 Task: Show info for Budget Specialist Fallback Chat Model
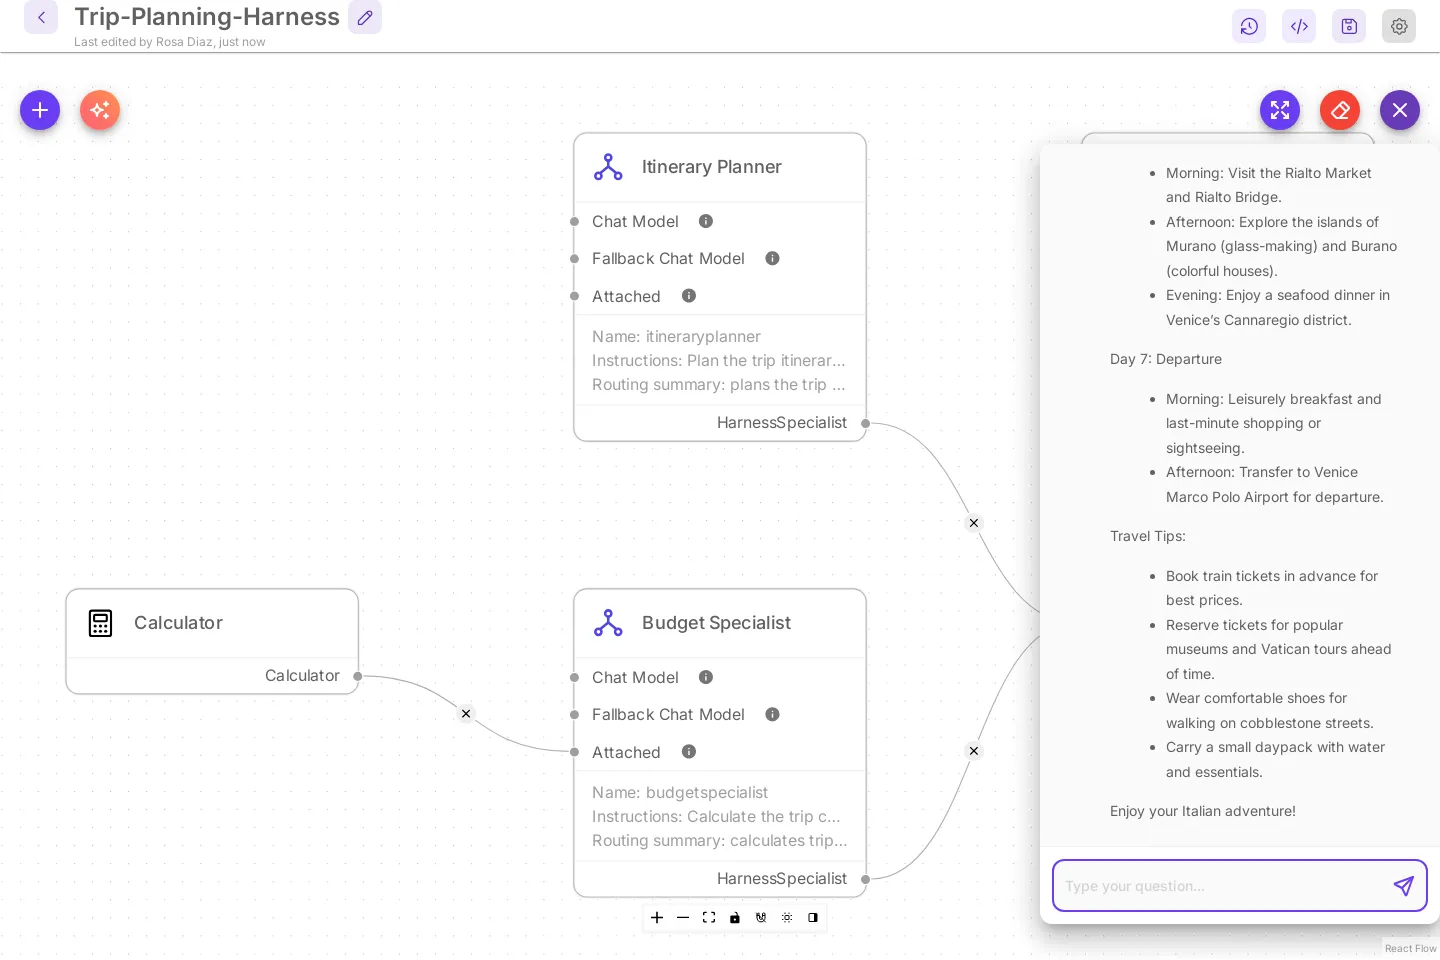tap(772, 714)
